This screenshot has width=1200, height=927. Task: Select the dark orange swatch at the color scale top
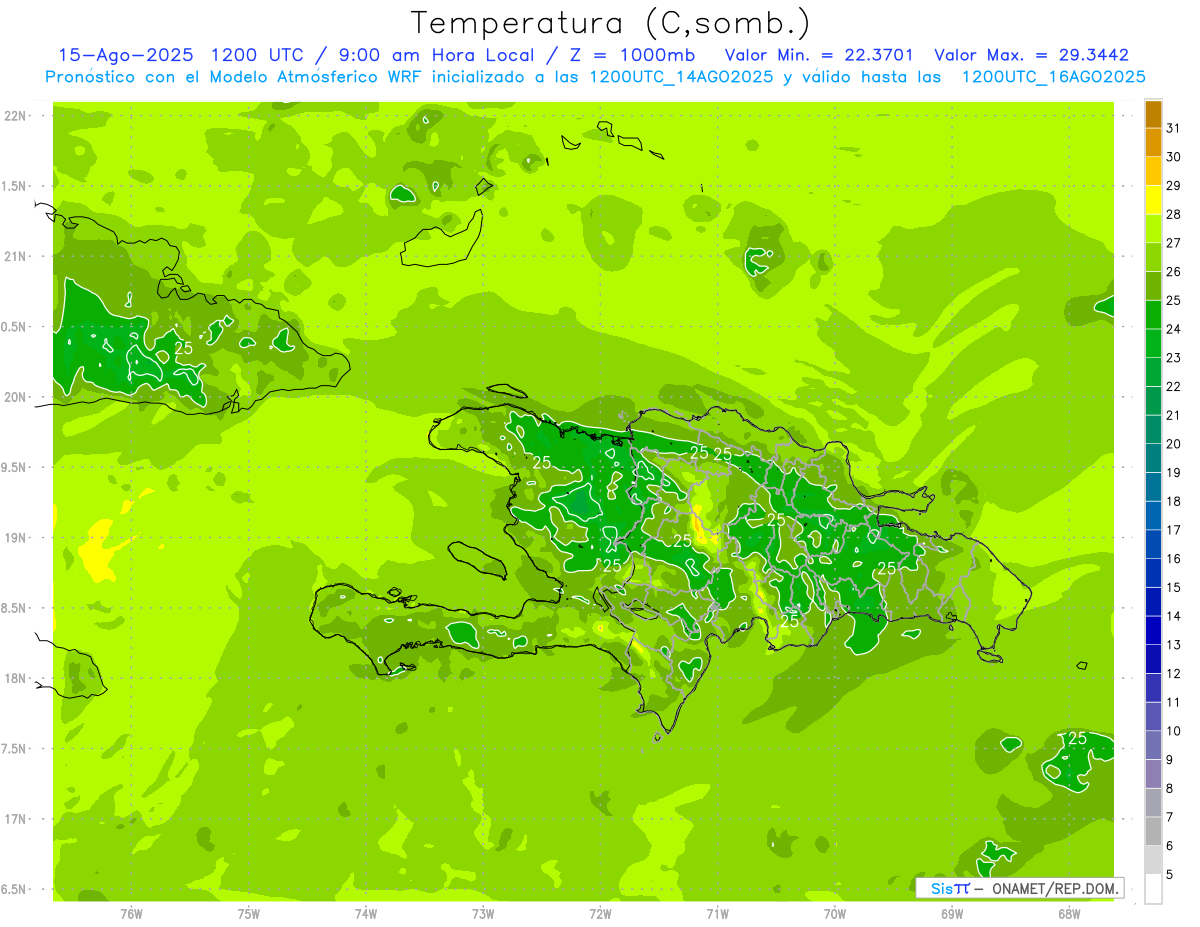(x=1153, y=114)
